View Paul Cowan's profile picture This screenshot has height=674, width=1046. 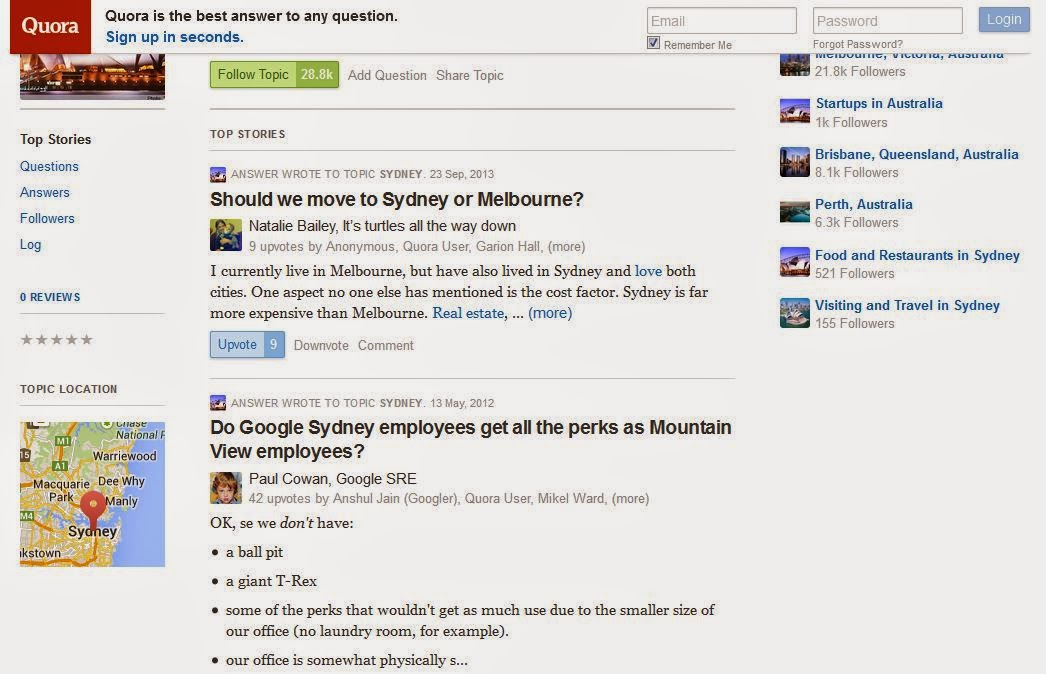(x=225, y=488)
